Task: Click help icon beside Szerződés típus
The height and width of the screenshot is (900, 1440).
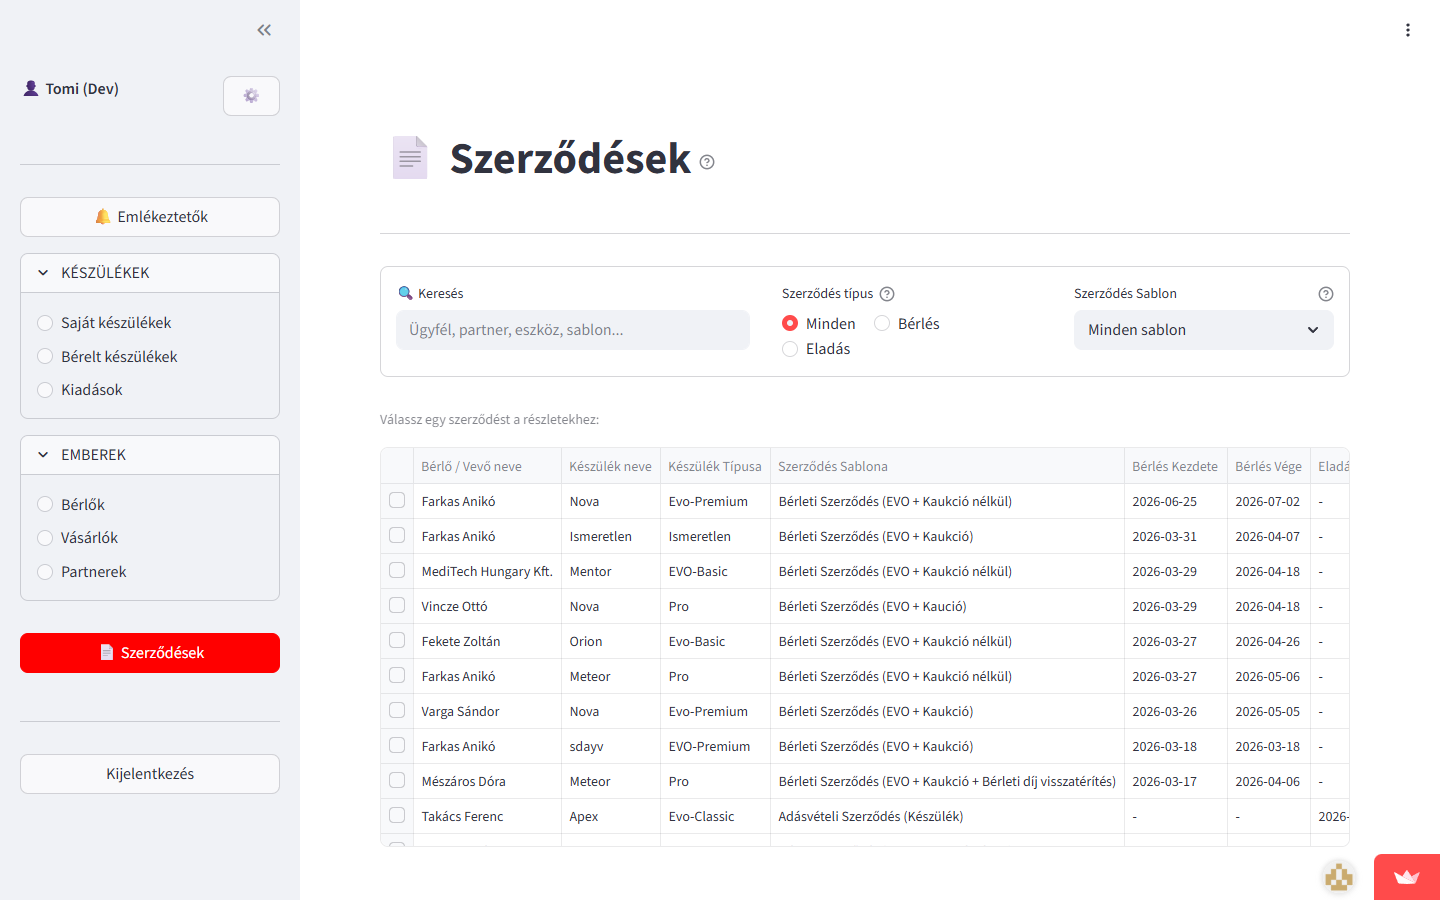Action: point(887,294)
